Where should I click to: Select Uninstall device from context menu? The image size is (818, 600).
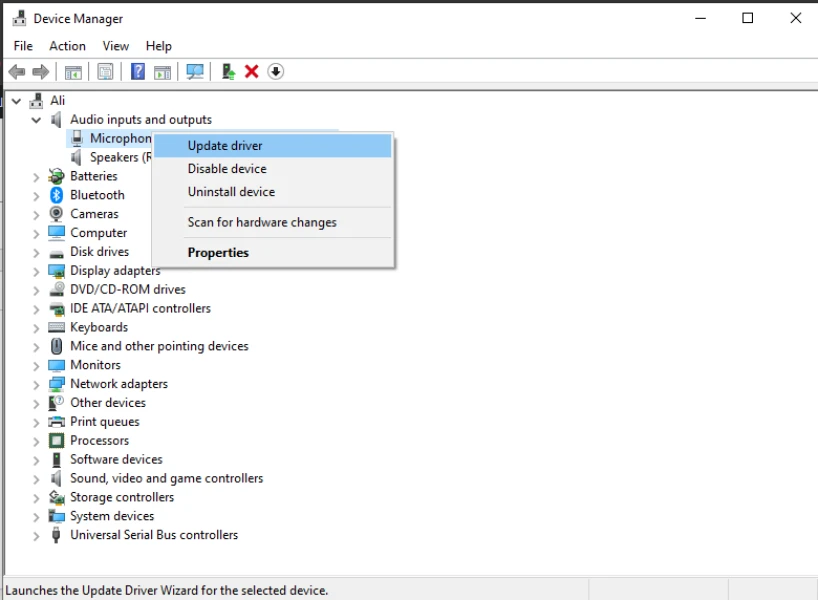click(x=231, y=192)
